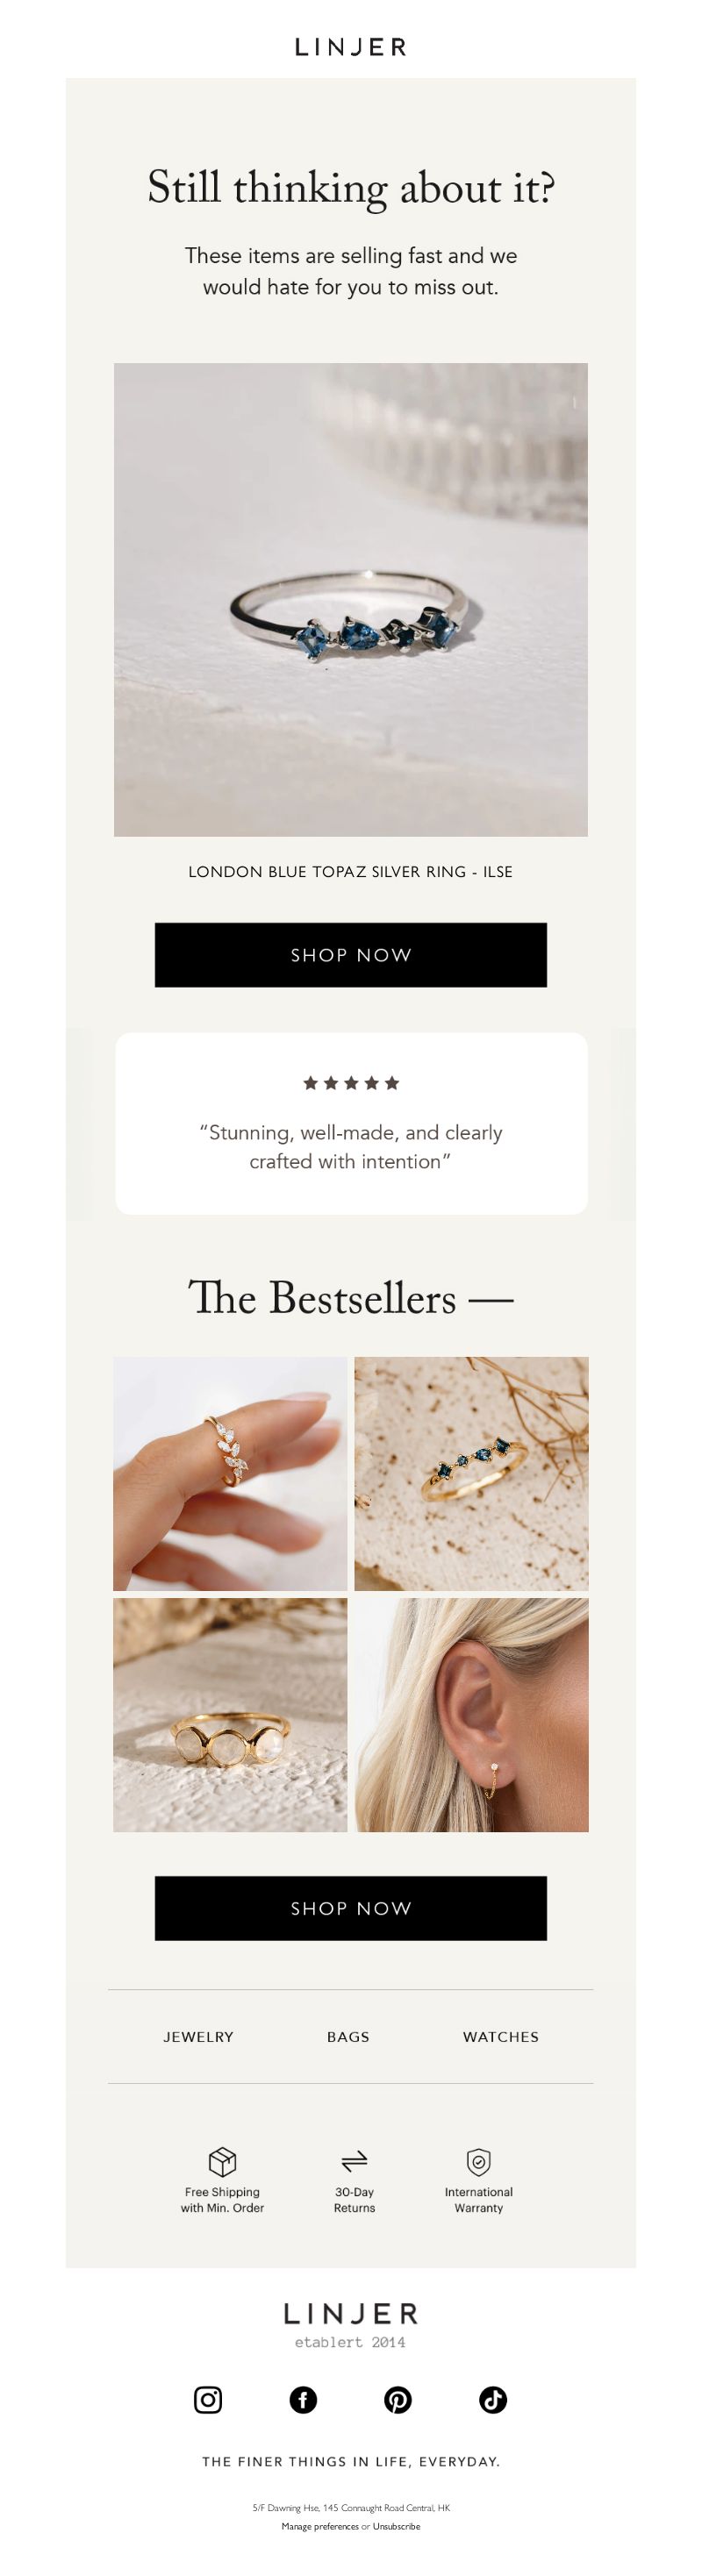Click the LINJER logo at the top
This screenshot has width=702, height=2576.
(351, 47)
